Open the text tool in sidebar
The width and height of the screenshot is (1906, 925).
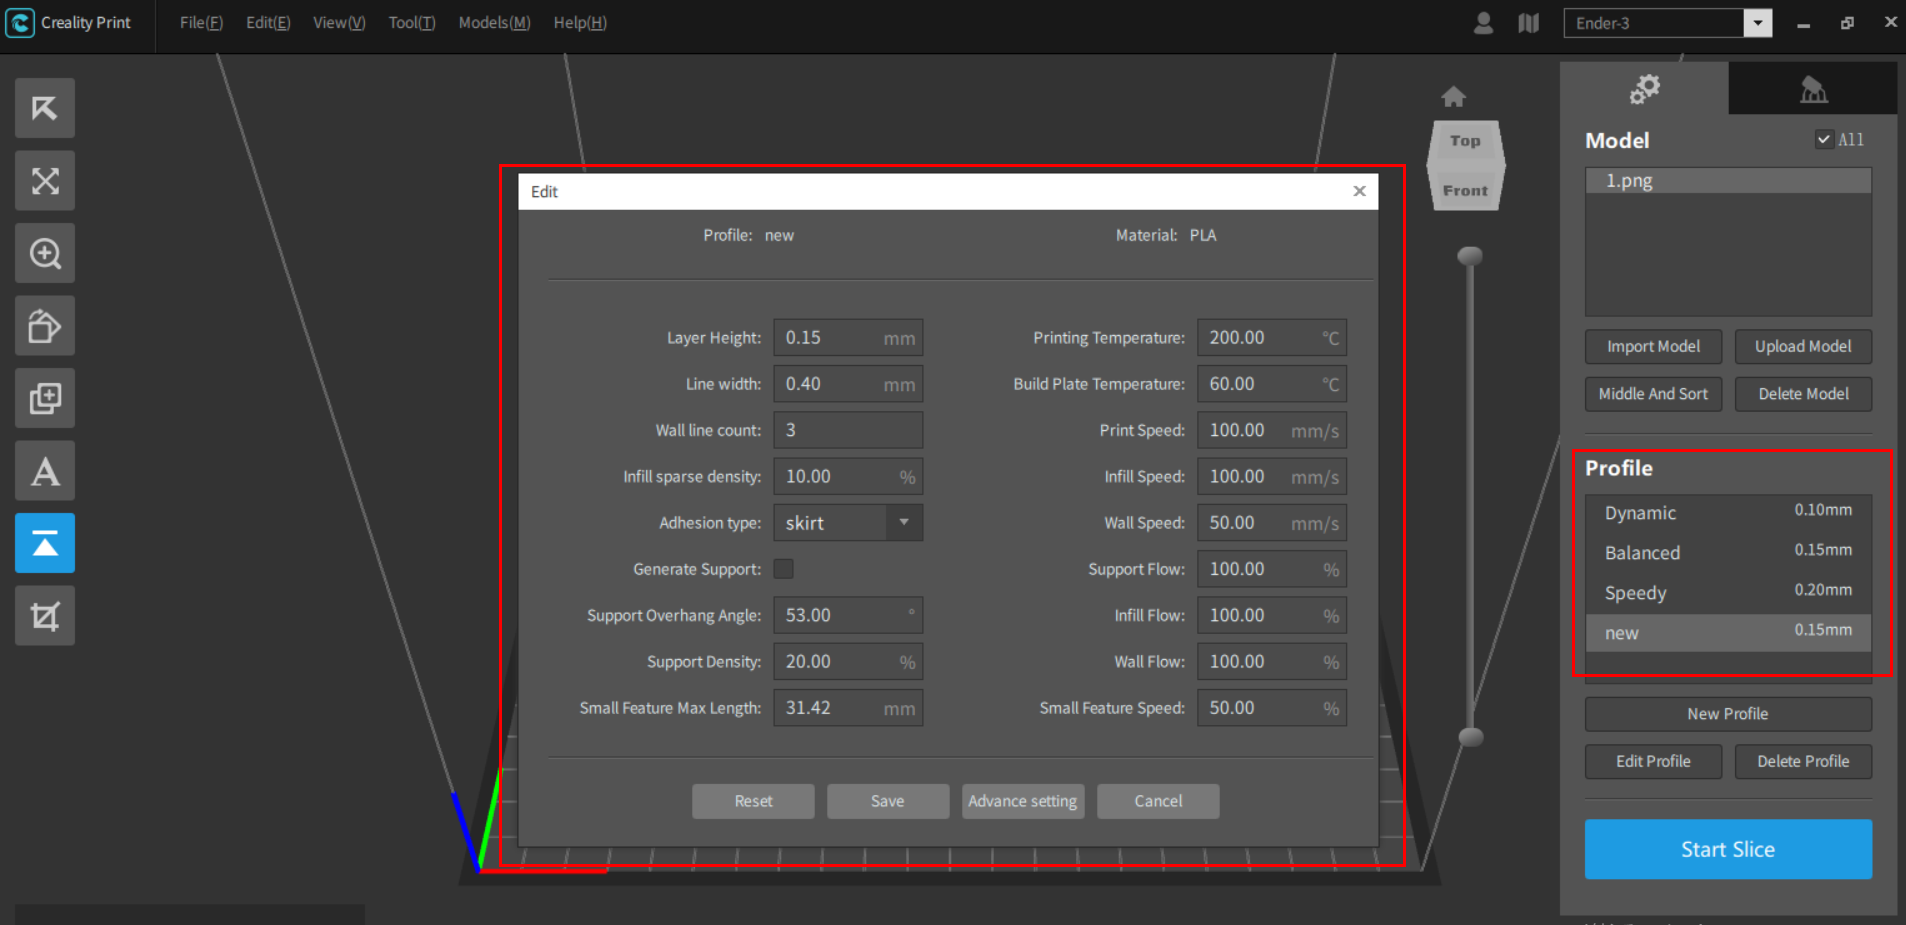click(44, 470)
